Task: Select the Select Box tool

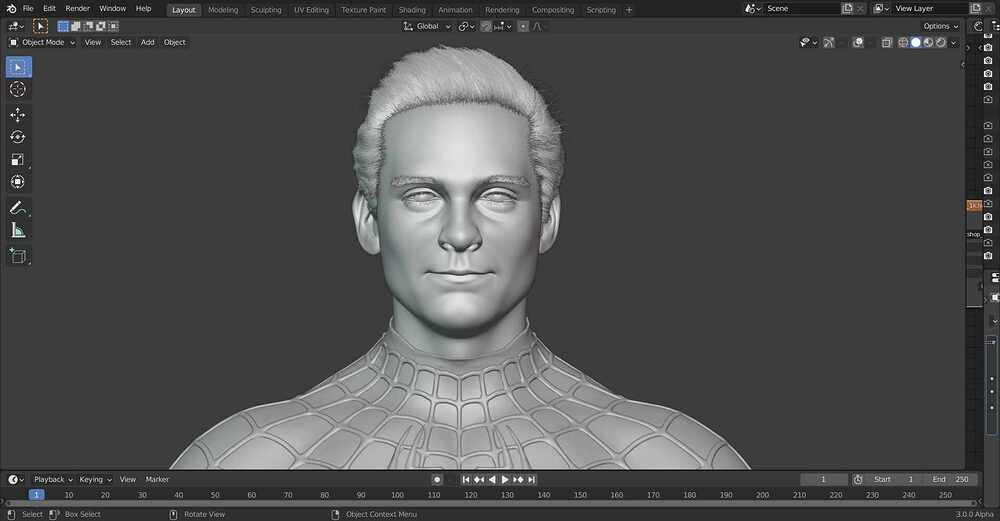Action: click(x=18, y=67)
